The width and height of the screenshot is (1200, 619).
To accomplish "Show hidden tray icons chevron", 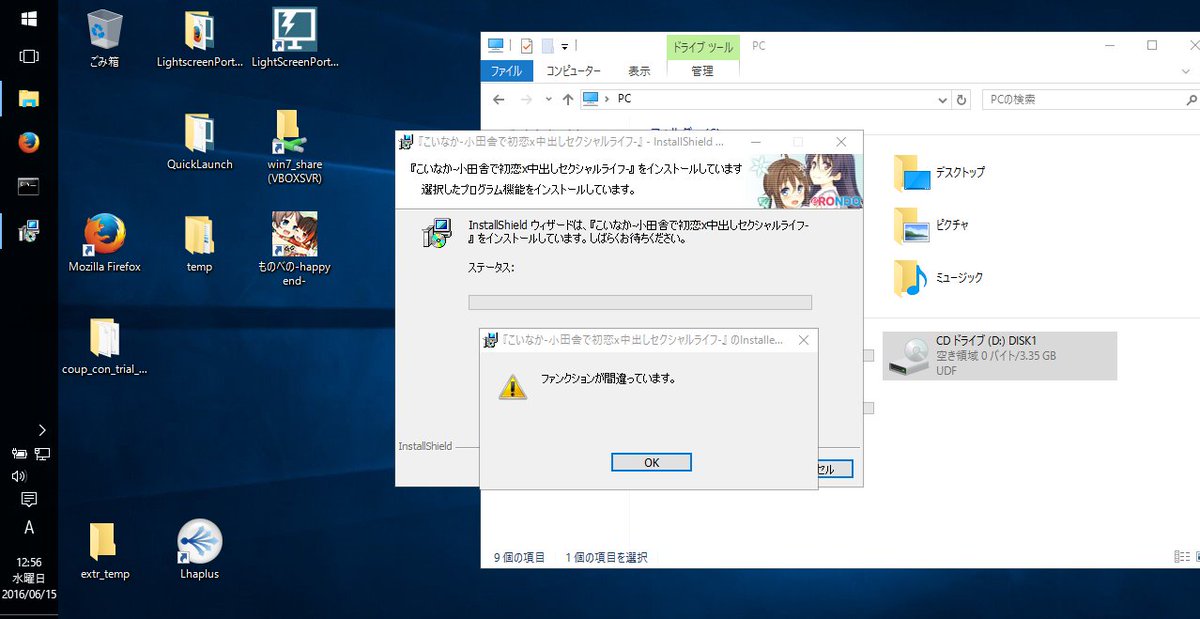I will coord(42,430).
